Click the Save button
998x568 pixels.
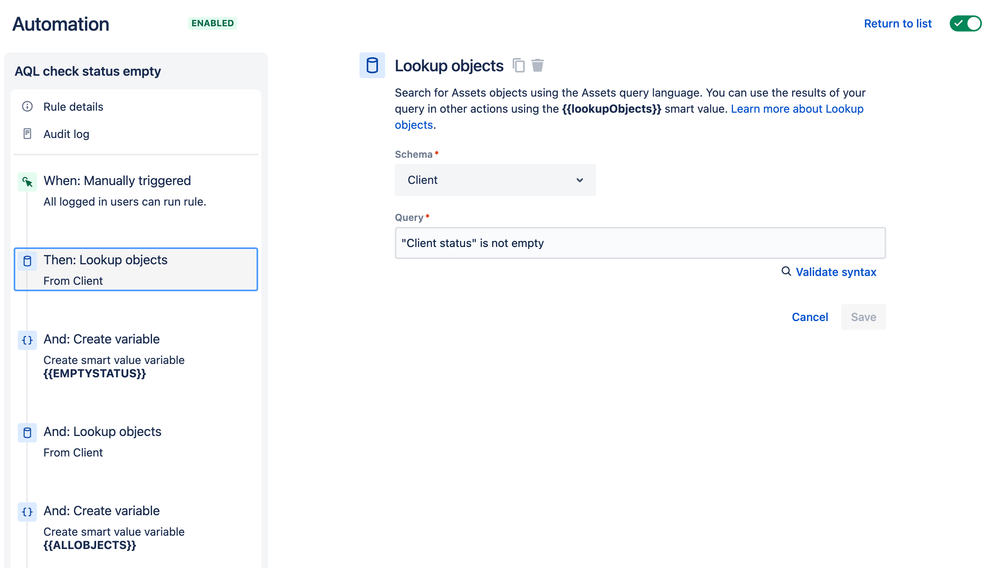click(x=864, y=317)
